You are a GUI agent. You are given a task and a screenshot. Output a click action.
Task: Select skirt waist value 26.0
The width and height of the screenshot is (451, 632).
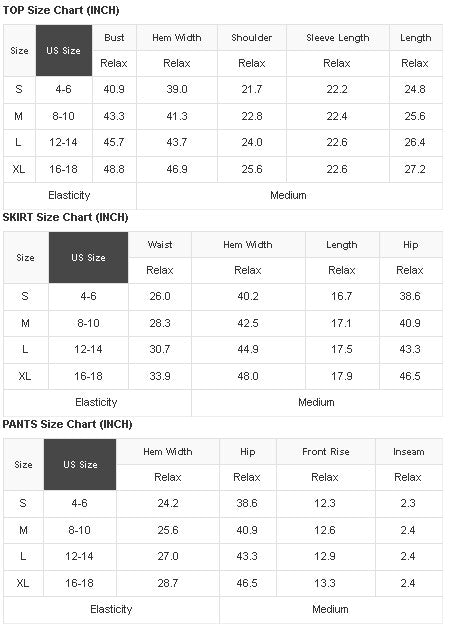[x=160, y=296]
